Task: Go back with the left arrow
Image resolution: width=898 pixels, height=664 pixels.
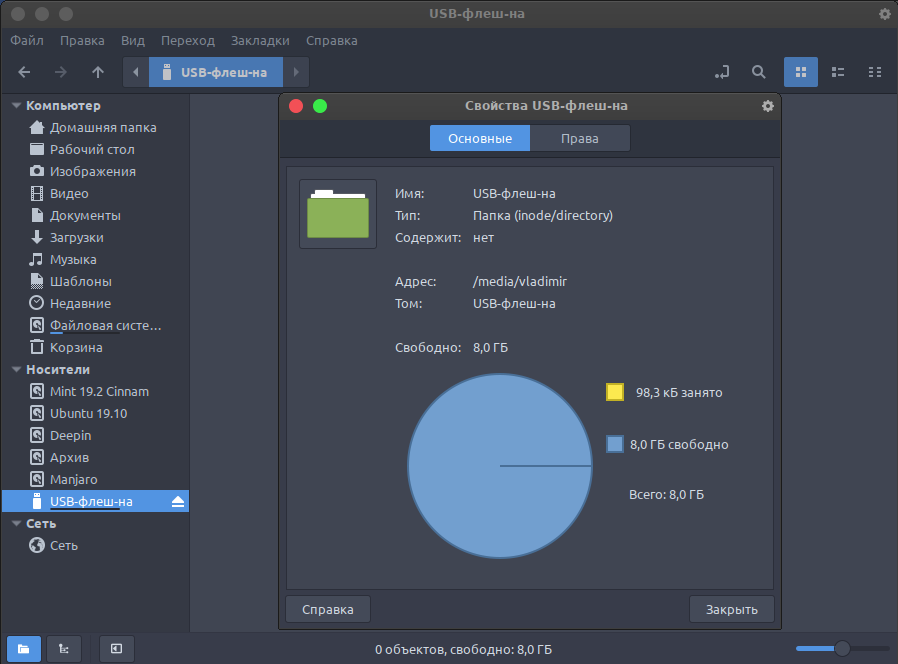Action: pos(24,72)
